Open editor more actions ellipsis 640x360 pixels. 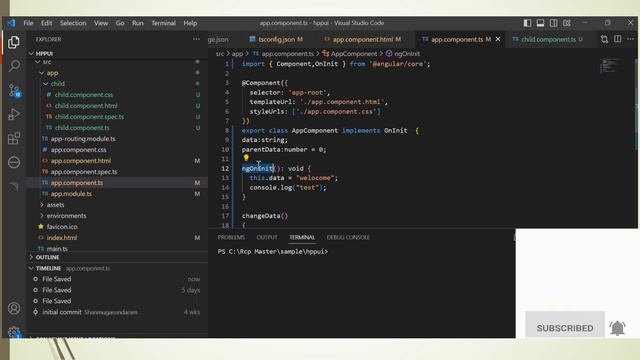(631, 39)
